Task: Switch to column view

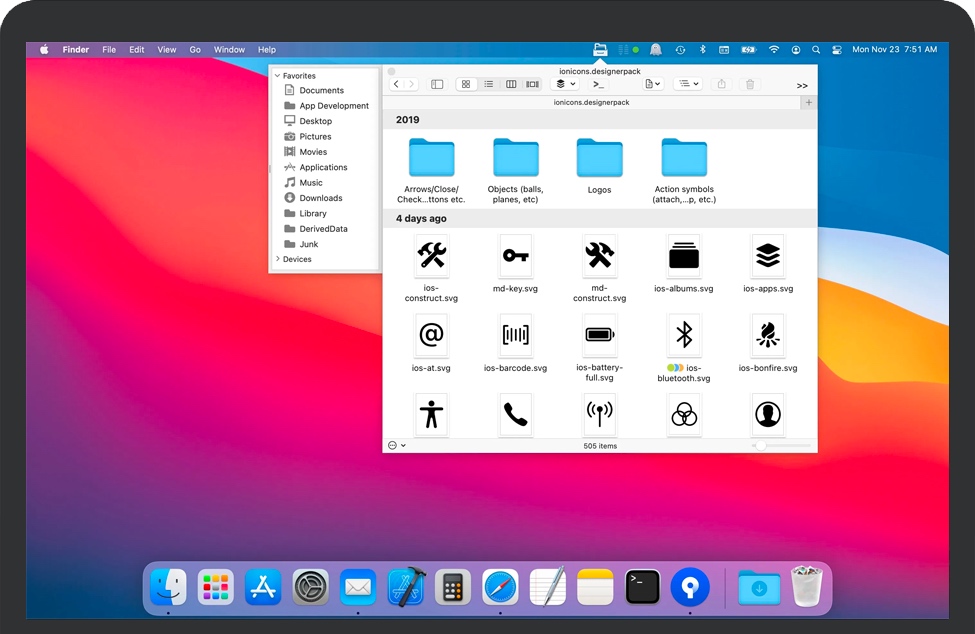Action: [511, 85]
